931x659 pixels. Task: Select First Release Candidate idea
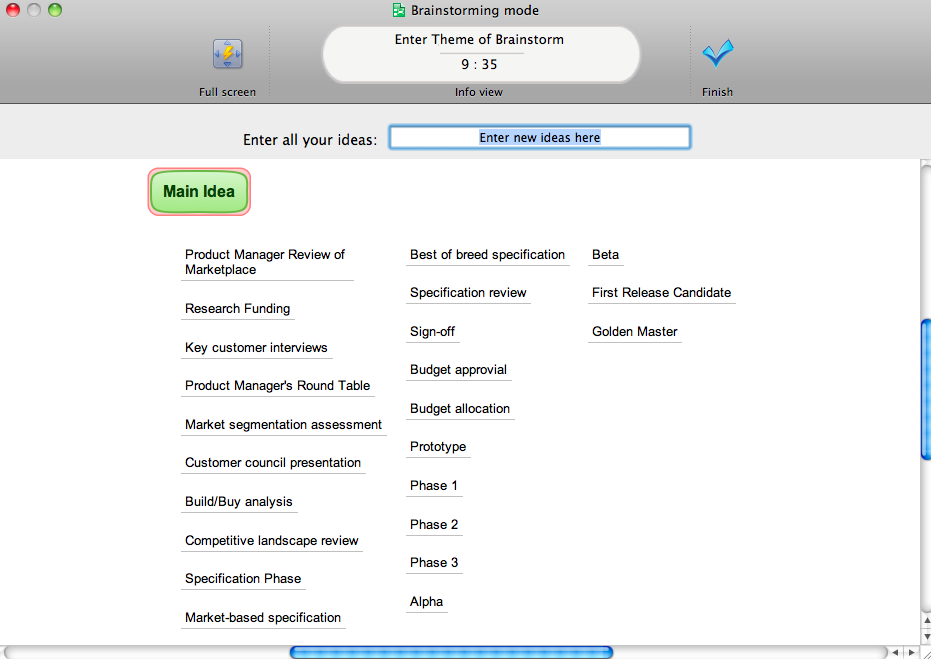click(x=661, y=293)
